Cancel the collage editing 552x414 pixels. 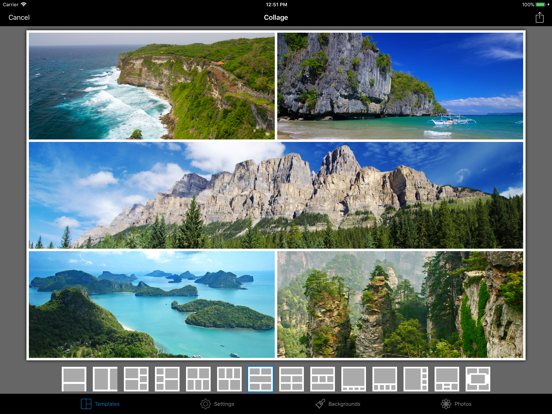click(19, 17)
